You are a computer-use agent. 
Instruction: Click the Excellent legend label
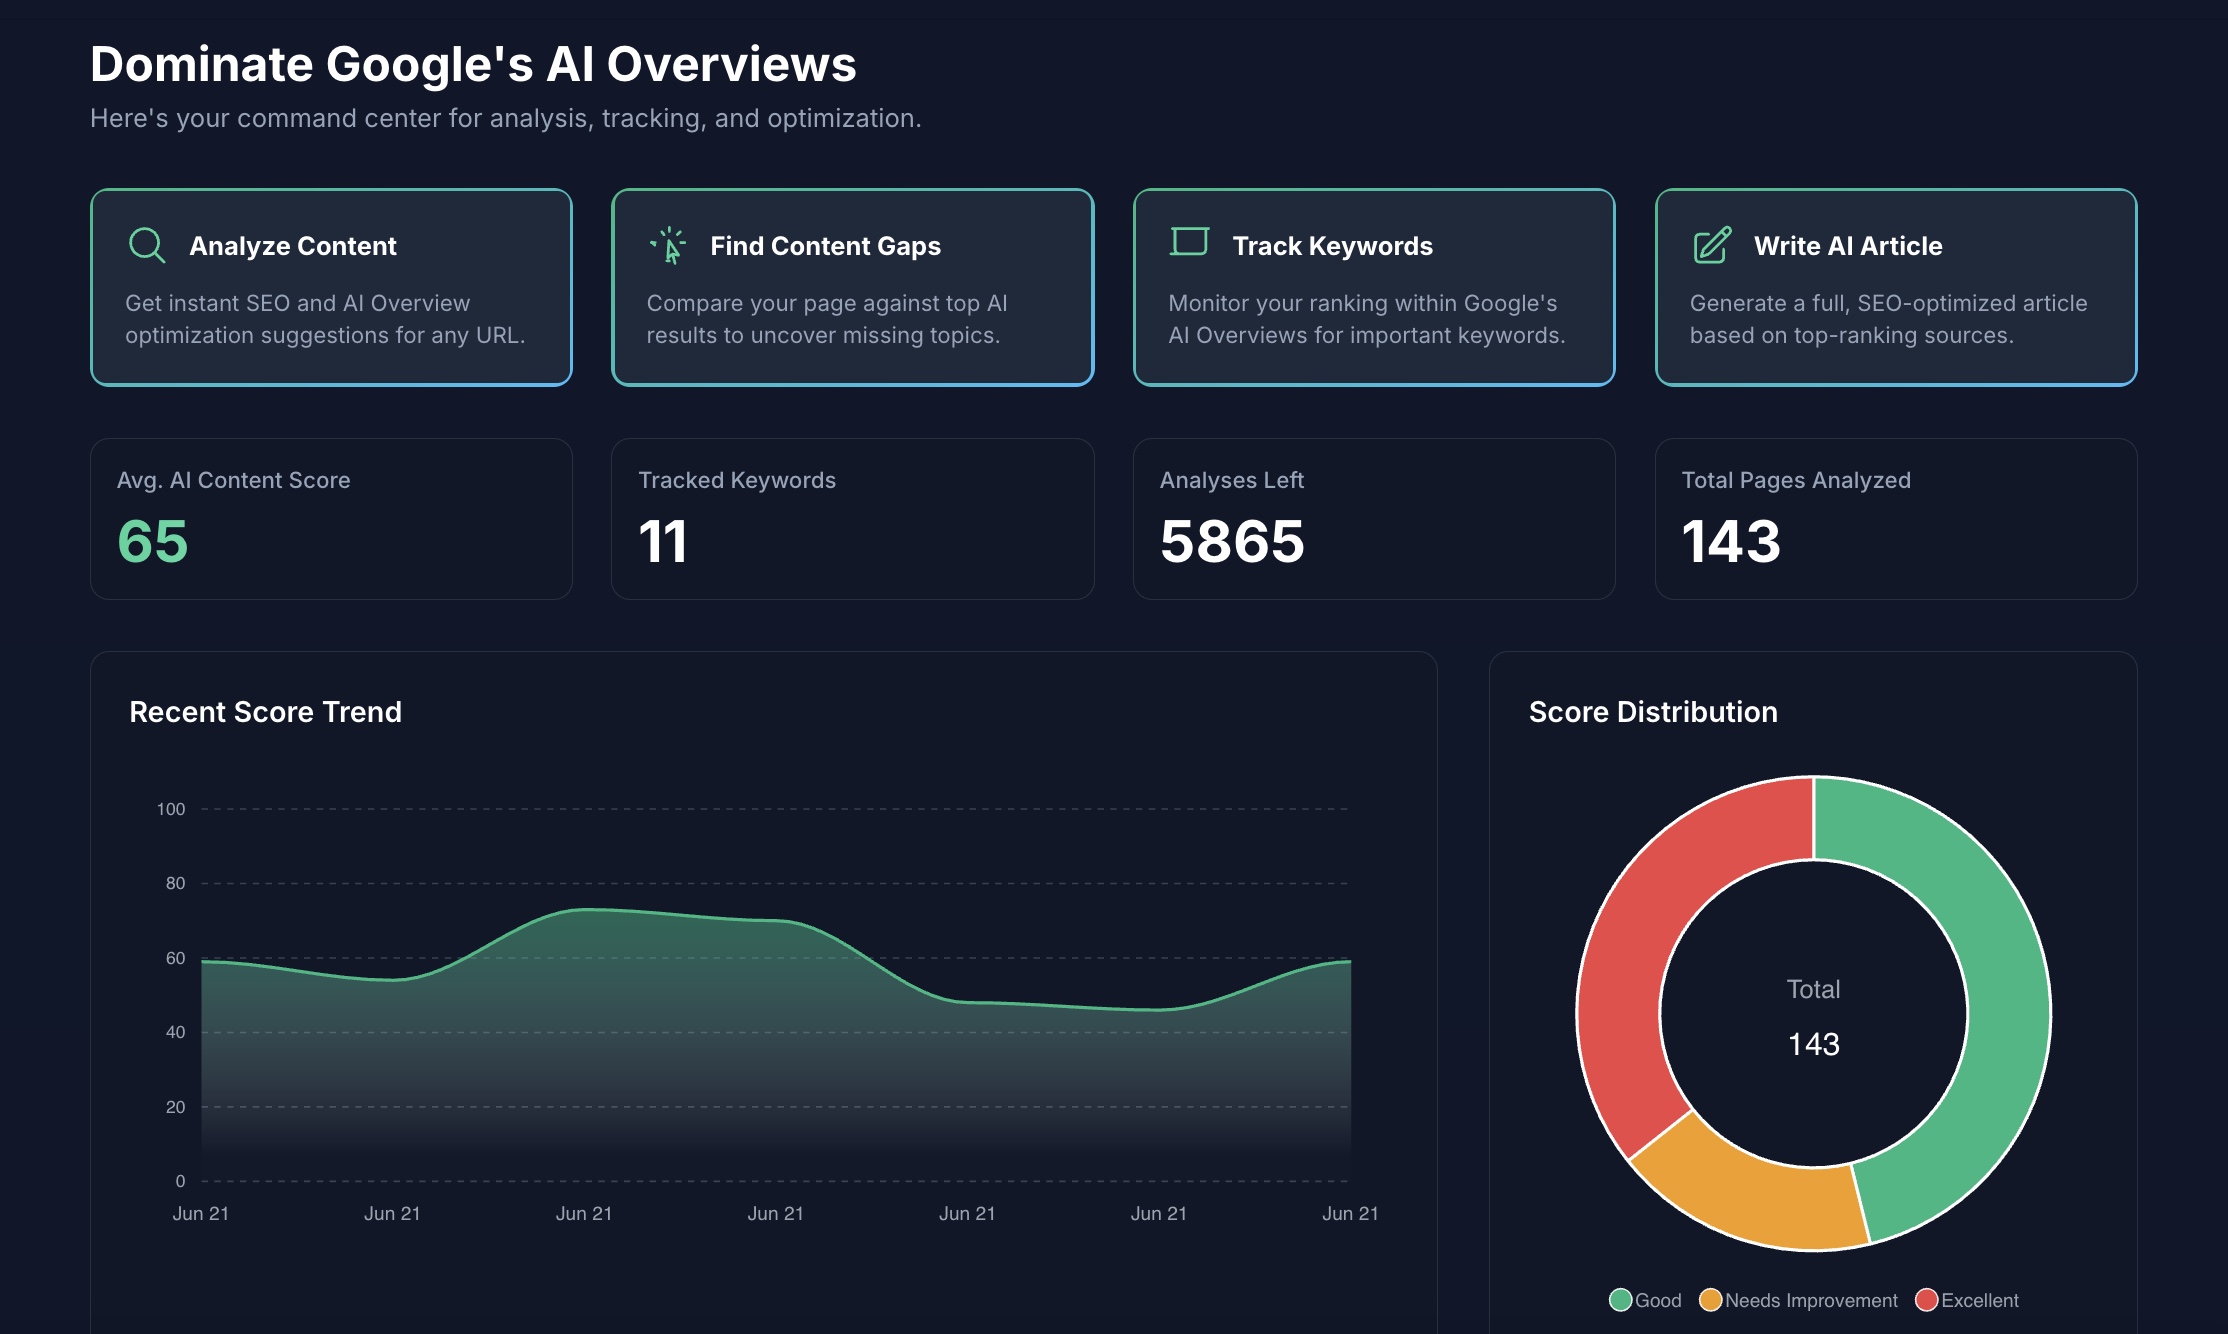[1980, 1300]
